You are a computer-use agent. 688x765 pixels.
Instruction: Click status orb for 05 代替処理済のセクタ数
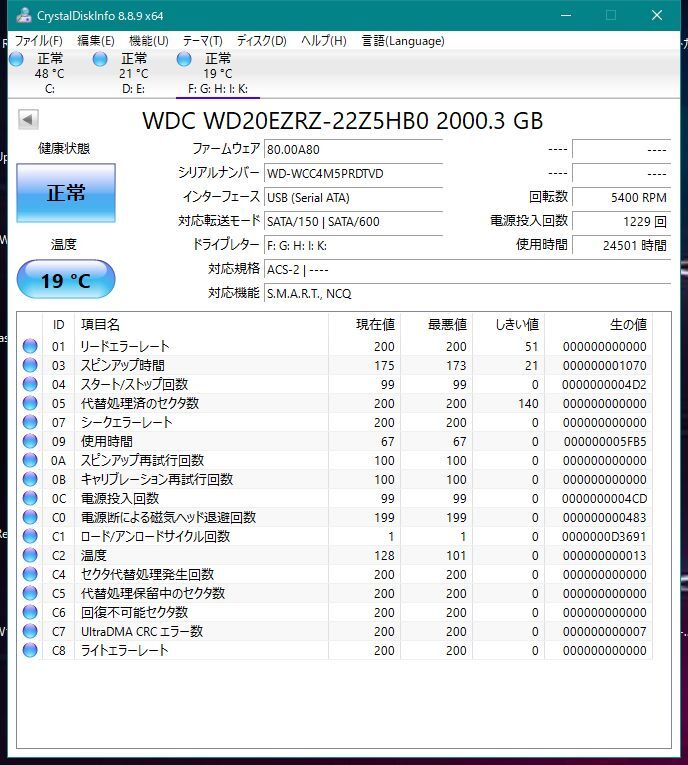(x=30, y=403)
